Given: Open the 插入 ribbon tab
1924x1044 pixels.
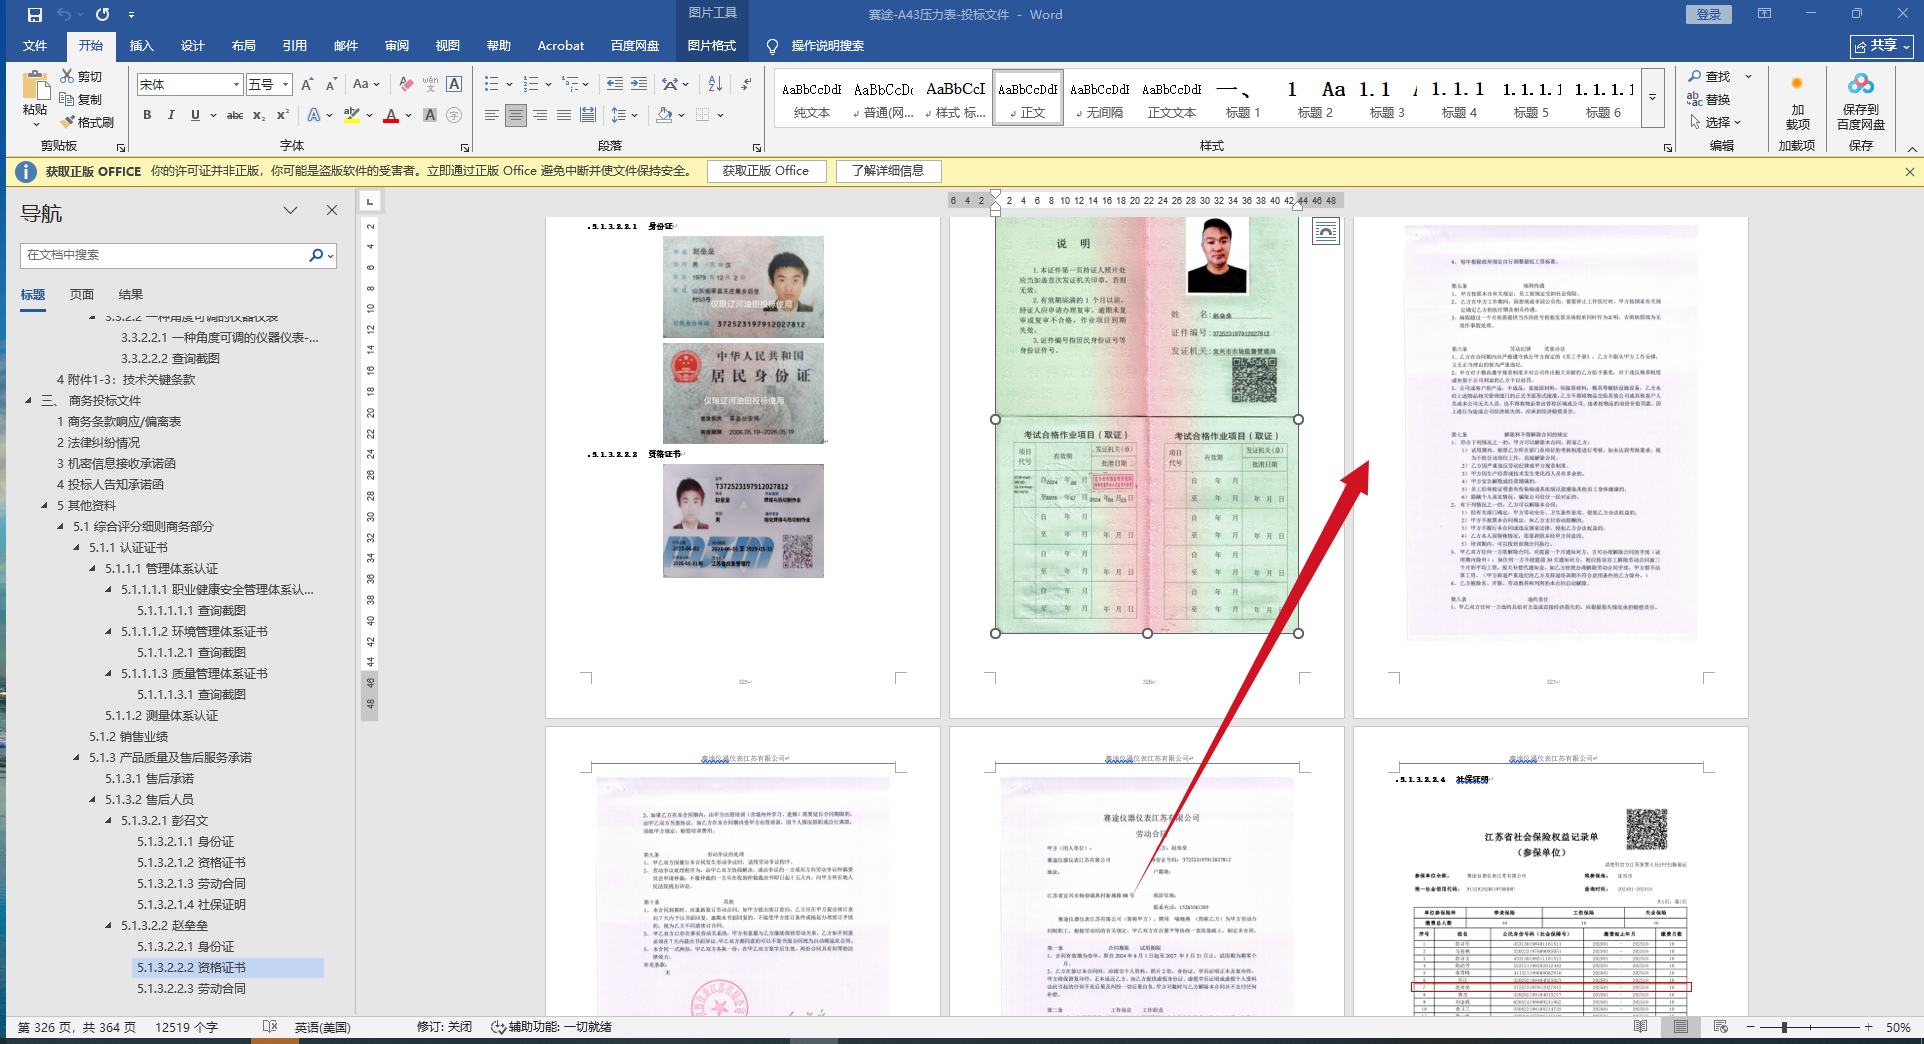Looking at the screenshot, I should pyautogui.click(x=141, y=46).
